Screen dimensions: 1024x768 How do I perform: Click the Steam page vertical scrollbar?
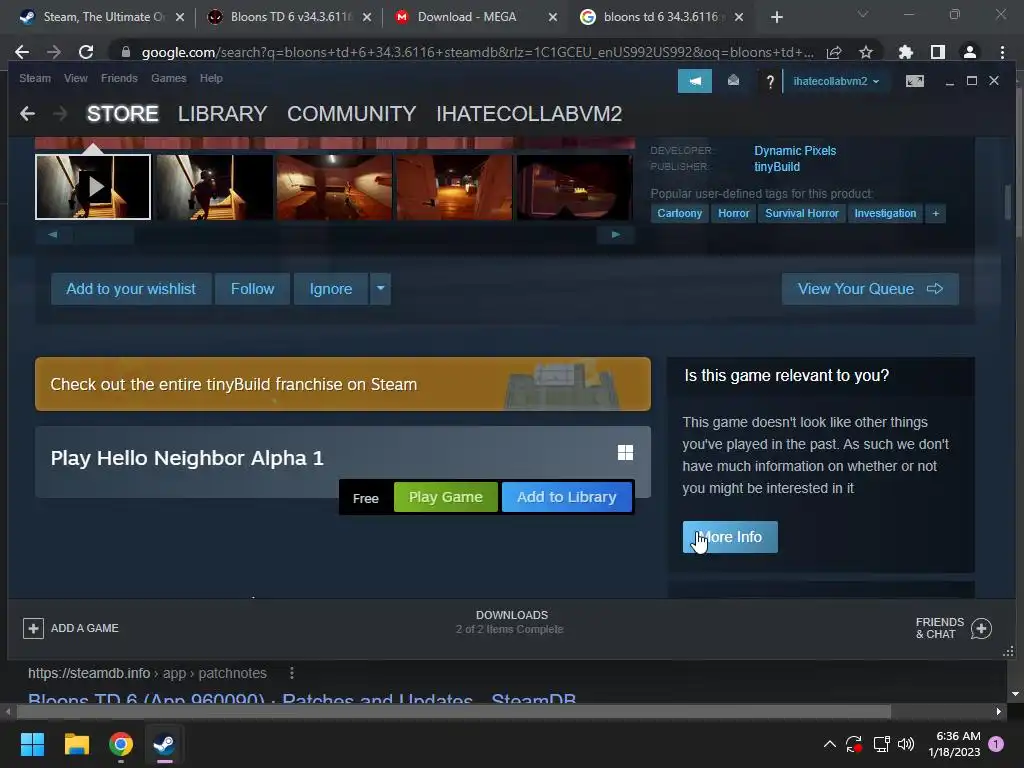click(x=1008, y=202)
